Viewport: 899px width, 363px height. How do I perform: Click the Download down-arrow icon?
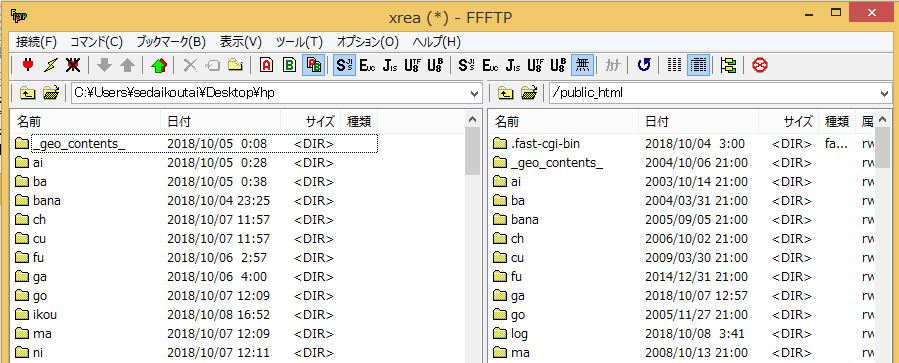pyautogui.click(x=104, y=65)
